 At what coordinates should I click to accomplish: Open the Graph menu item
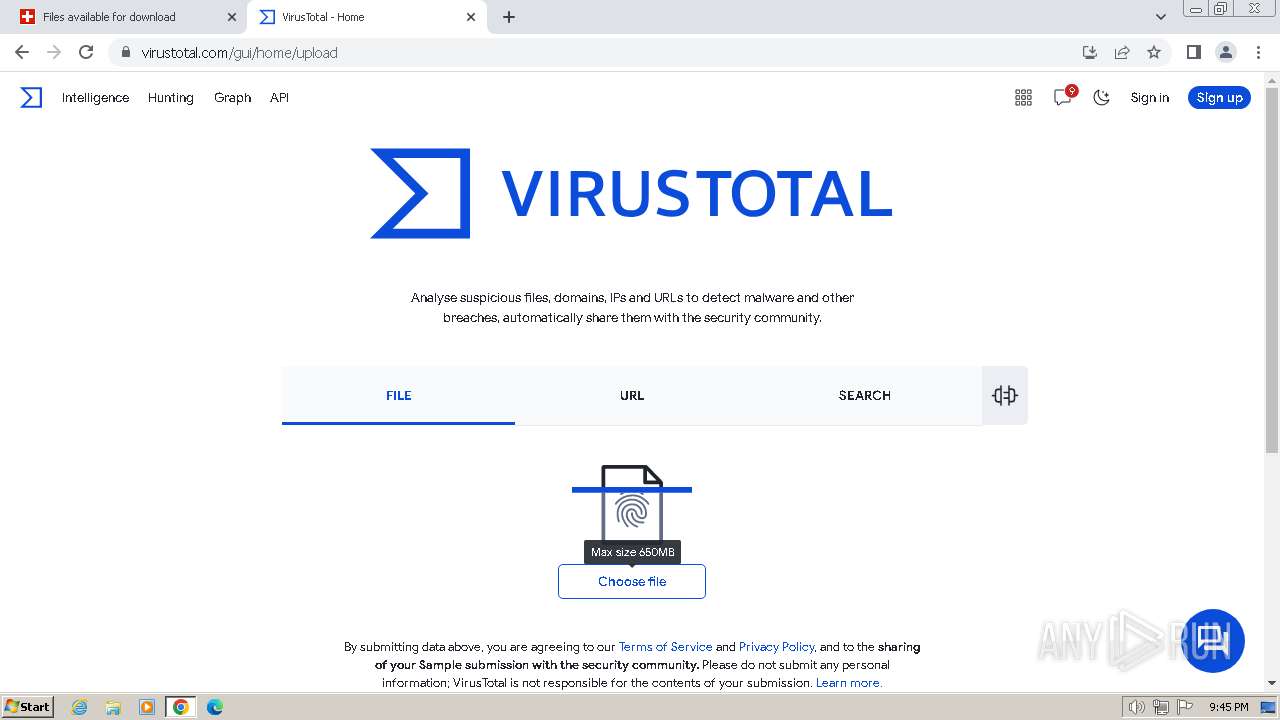pos(232,97)
